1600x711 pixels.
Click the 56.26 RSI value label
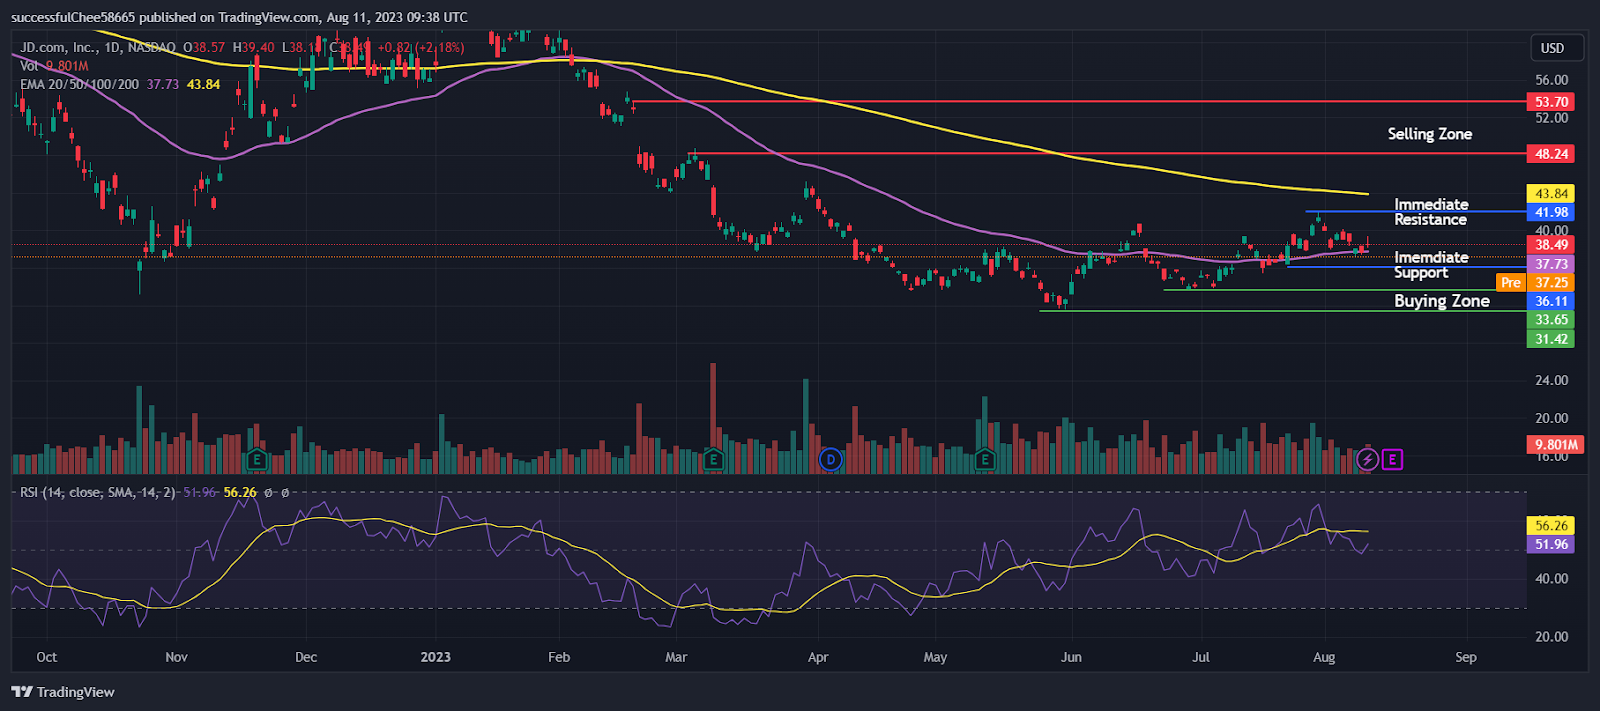click(x=1551, y=526)
